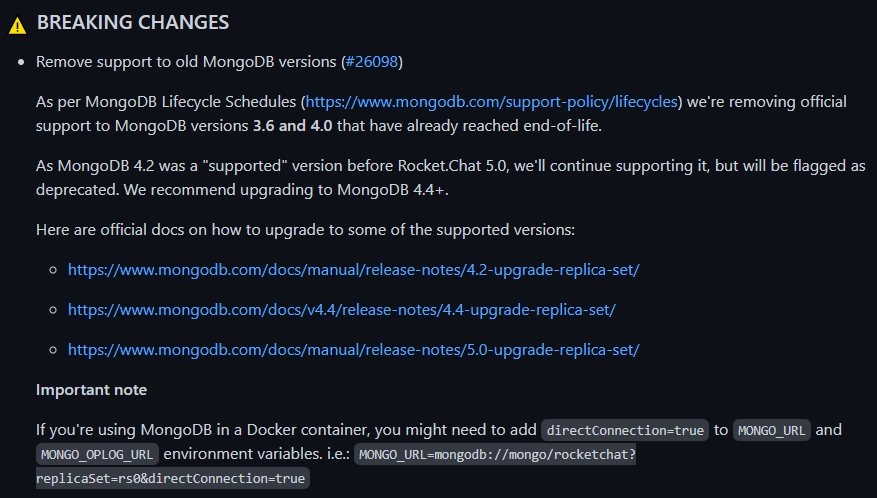Screen dimensions: 877x498
Task: Click 'Remove support to old MongoDB versions' text
Action: (186, 62)
